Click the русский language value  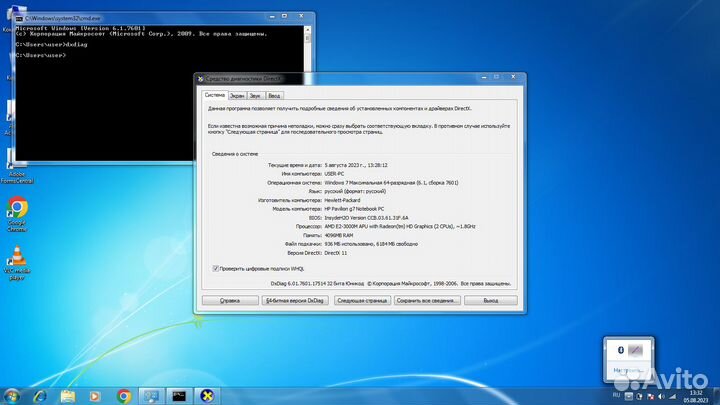pos(355,191)
